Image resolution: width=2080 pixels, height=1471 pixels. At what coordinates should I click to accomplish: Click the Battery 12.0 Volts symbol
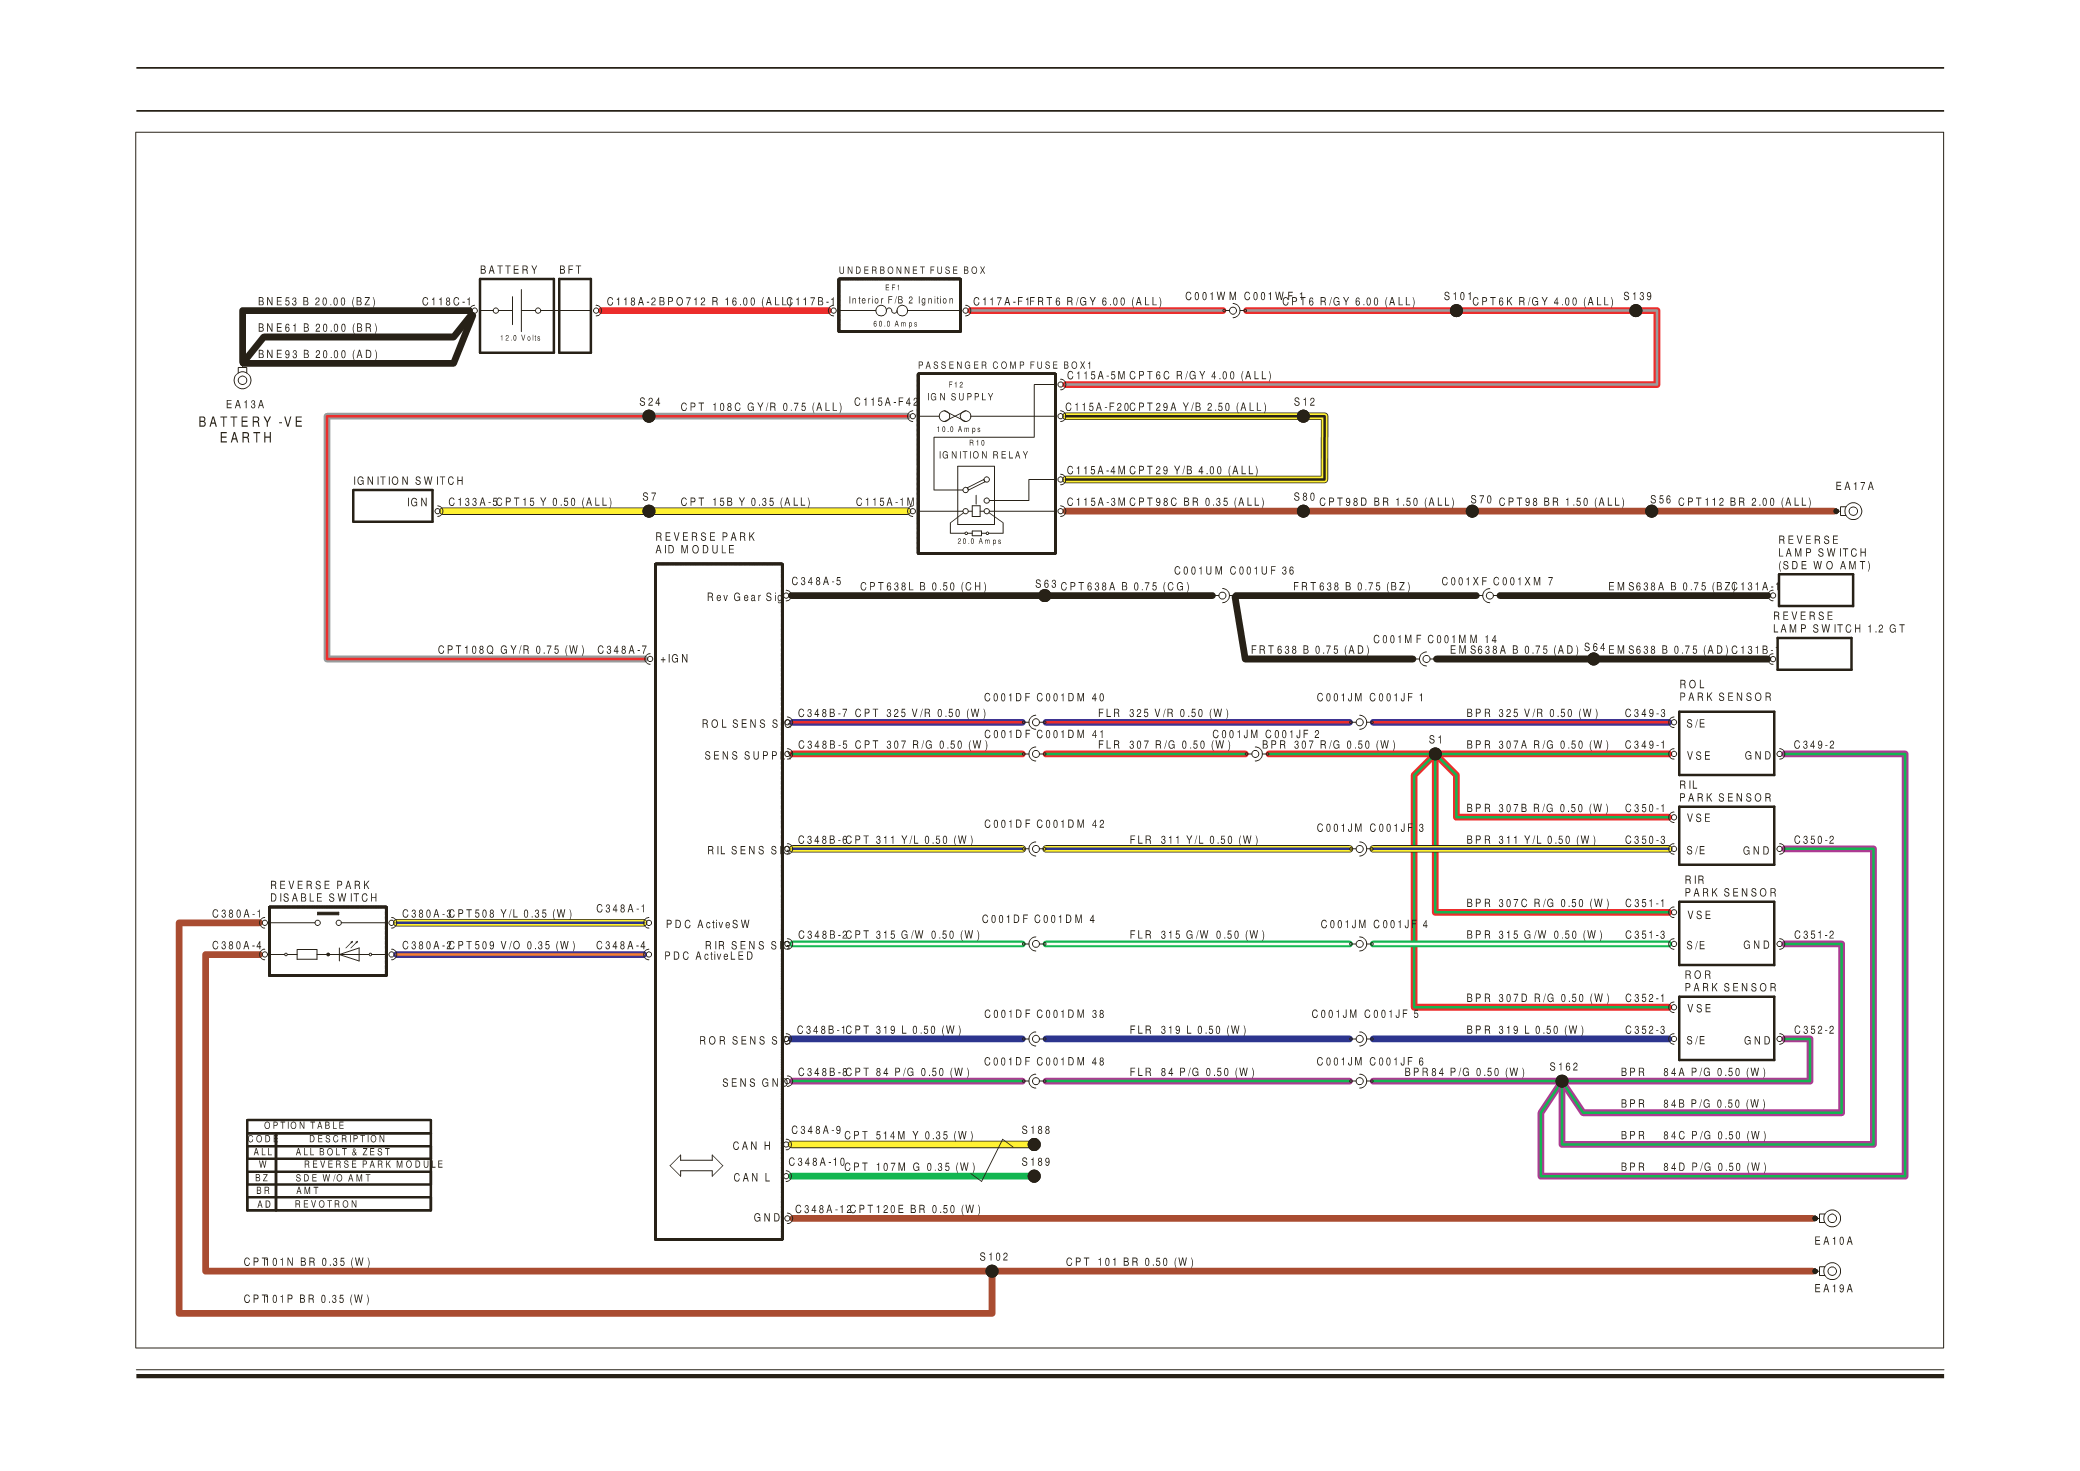pos(516,312)
